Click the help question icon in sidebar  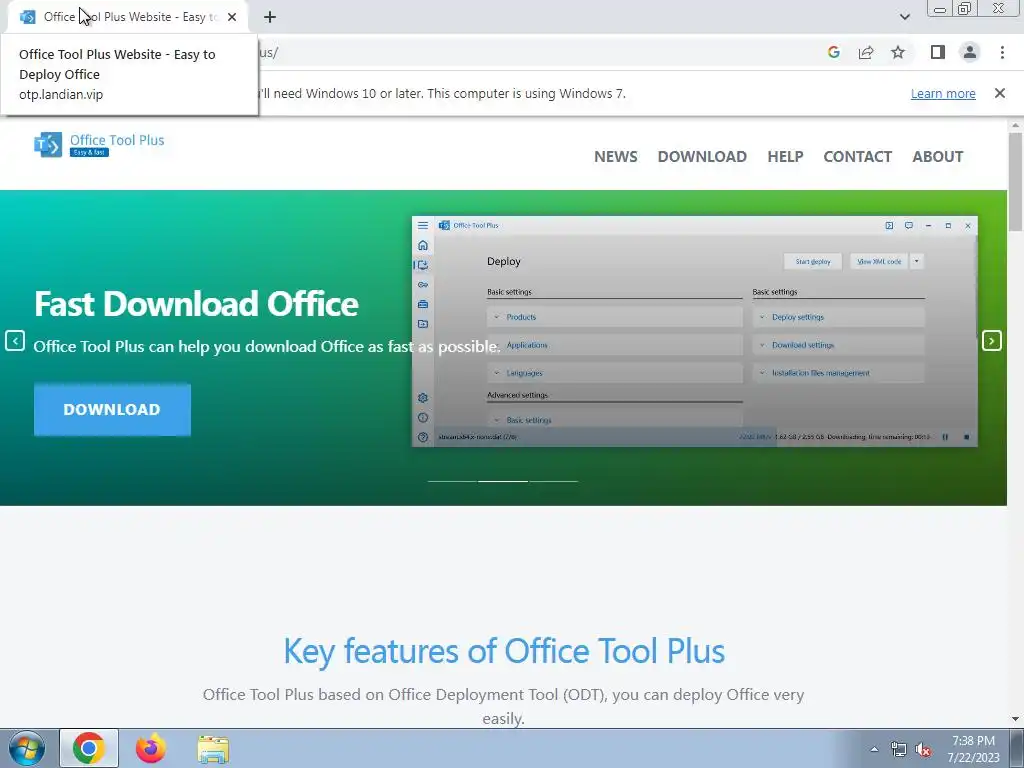423,437
